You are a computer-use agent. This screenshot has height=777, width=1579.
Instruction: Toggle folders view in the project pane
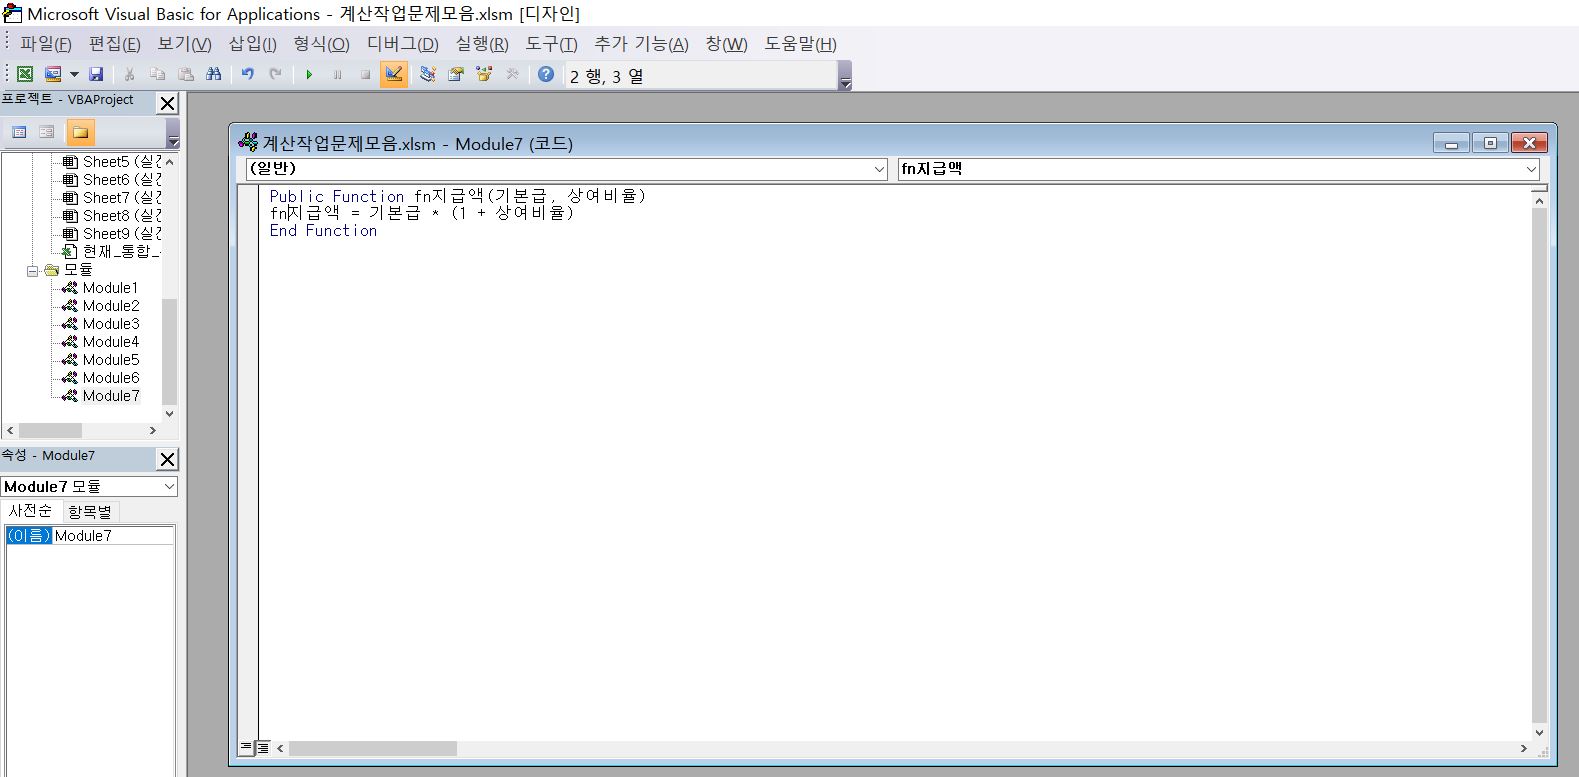tap(80, 132)
